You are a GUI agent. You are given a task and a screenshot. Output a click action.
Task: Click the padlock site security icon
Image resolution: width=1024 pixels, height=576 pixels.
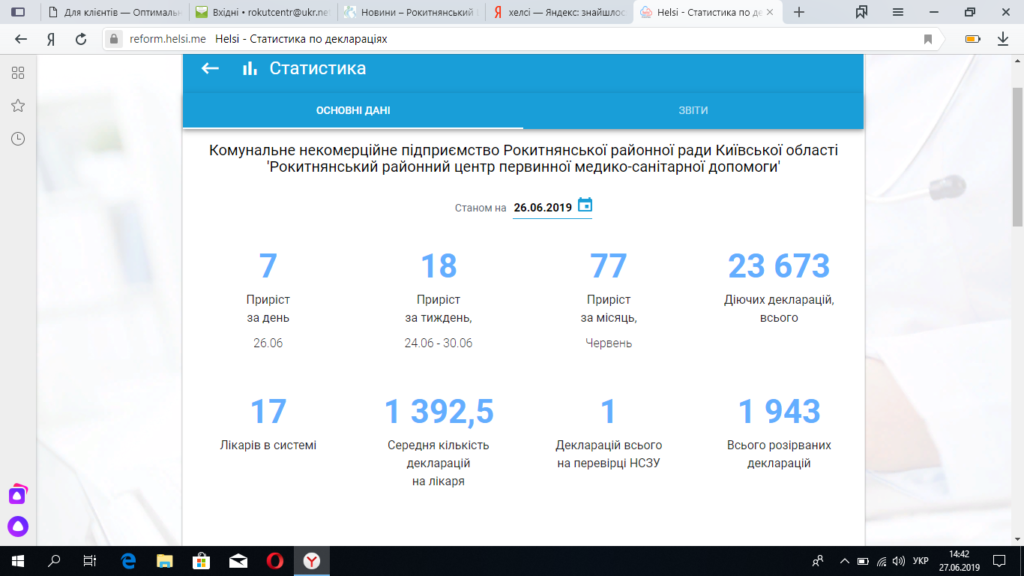(114, 39)
